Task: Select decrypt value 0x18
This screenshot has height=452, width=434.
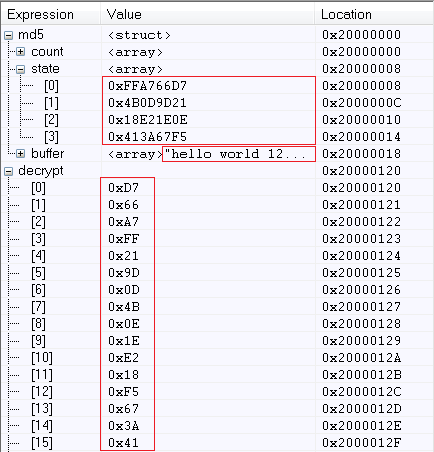Action: pos(123,375)
